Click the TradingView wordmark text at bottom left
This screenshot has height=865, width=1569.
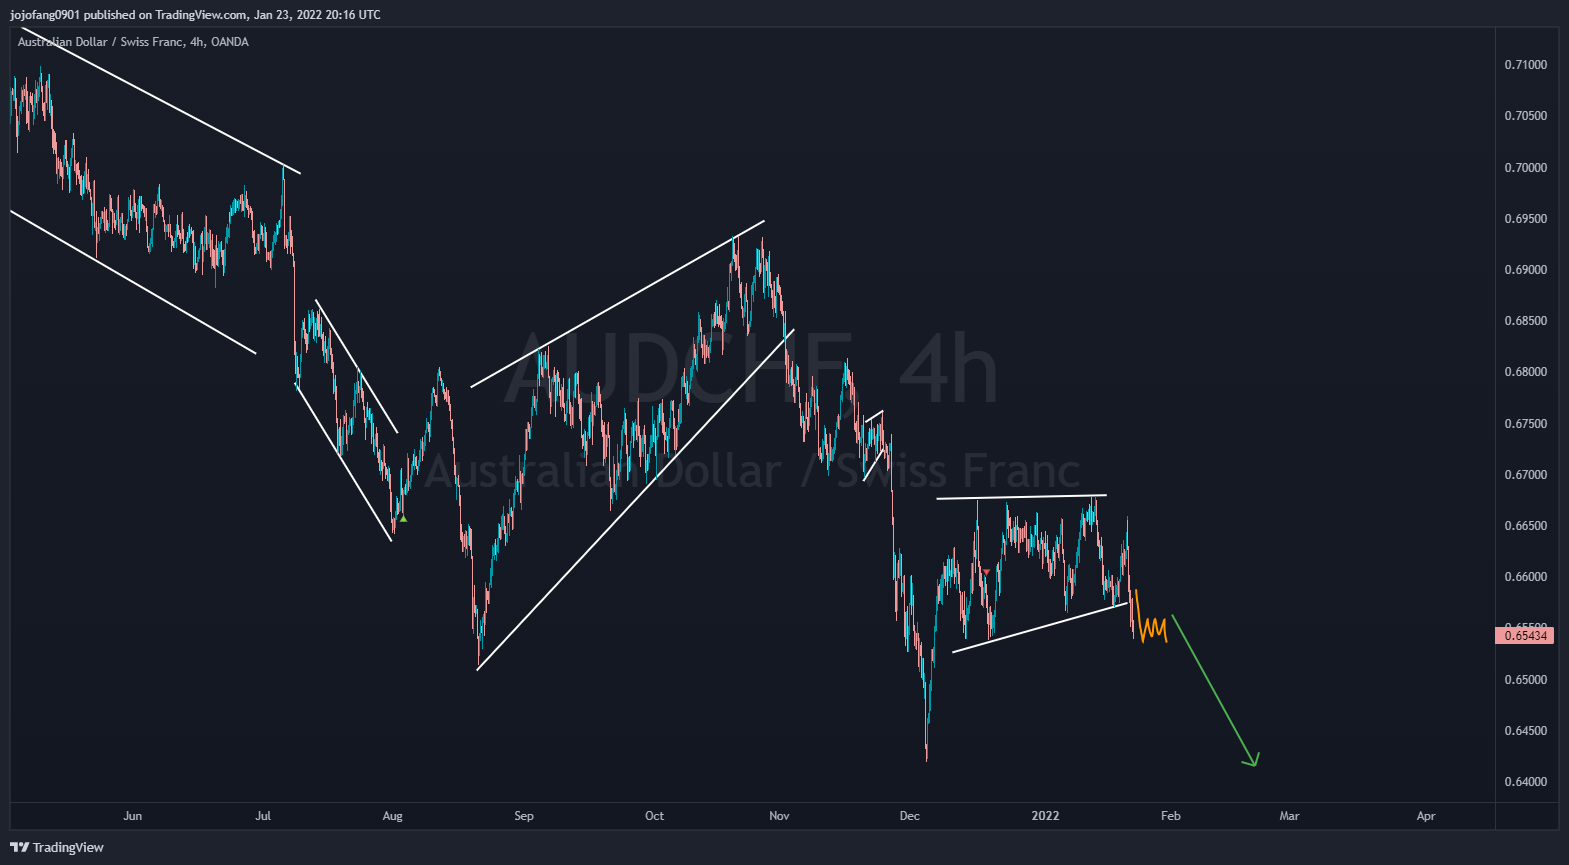68,847
